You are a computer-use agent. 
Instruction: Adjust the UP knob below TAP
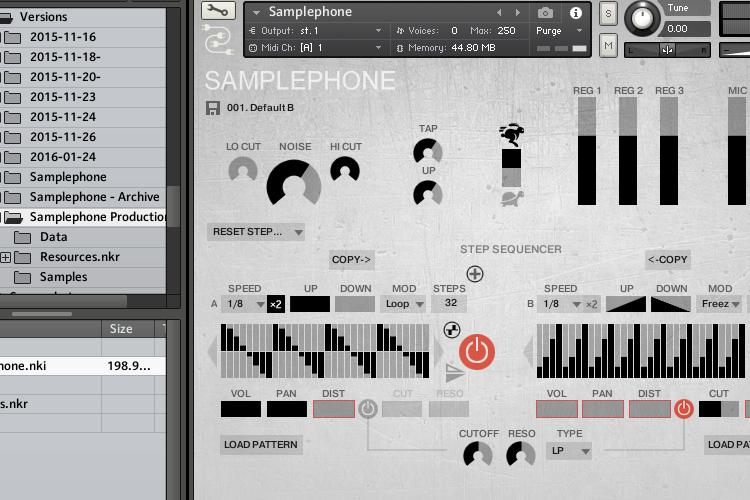[428, 193]
